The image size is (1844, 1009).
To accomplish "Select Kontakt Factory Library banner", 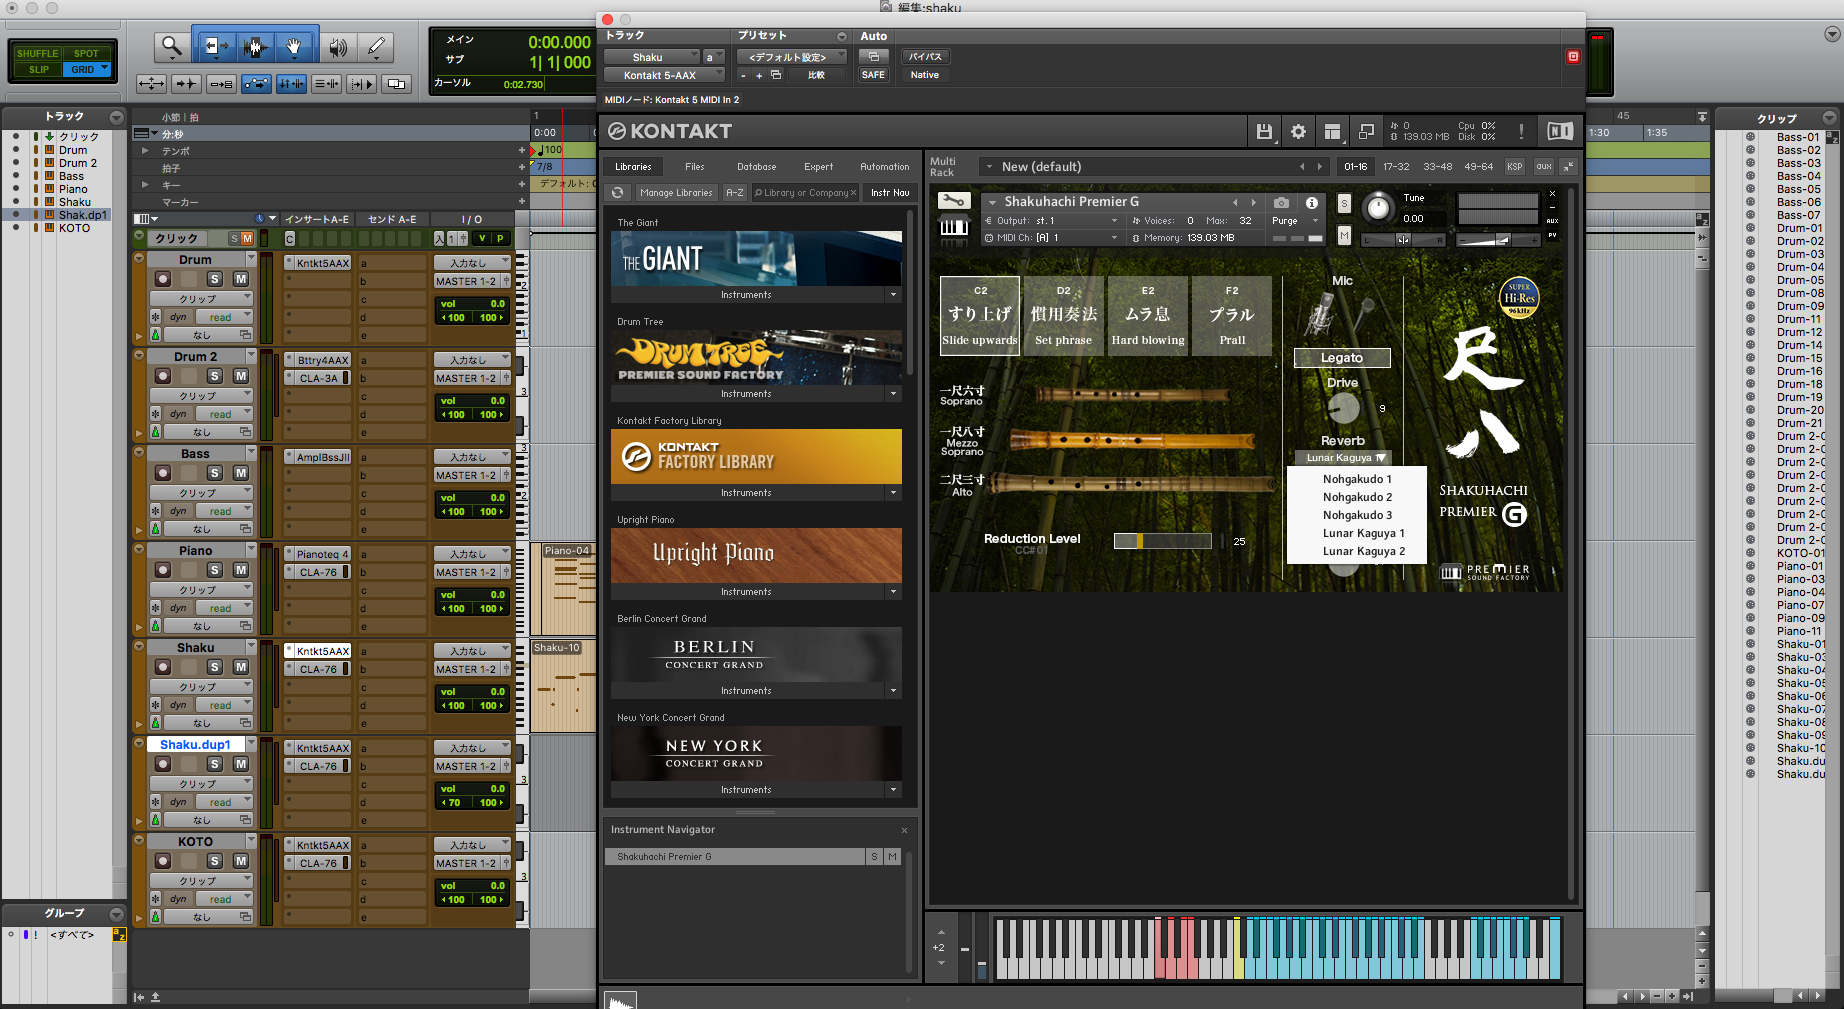I will pos(756,456).
